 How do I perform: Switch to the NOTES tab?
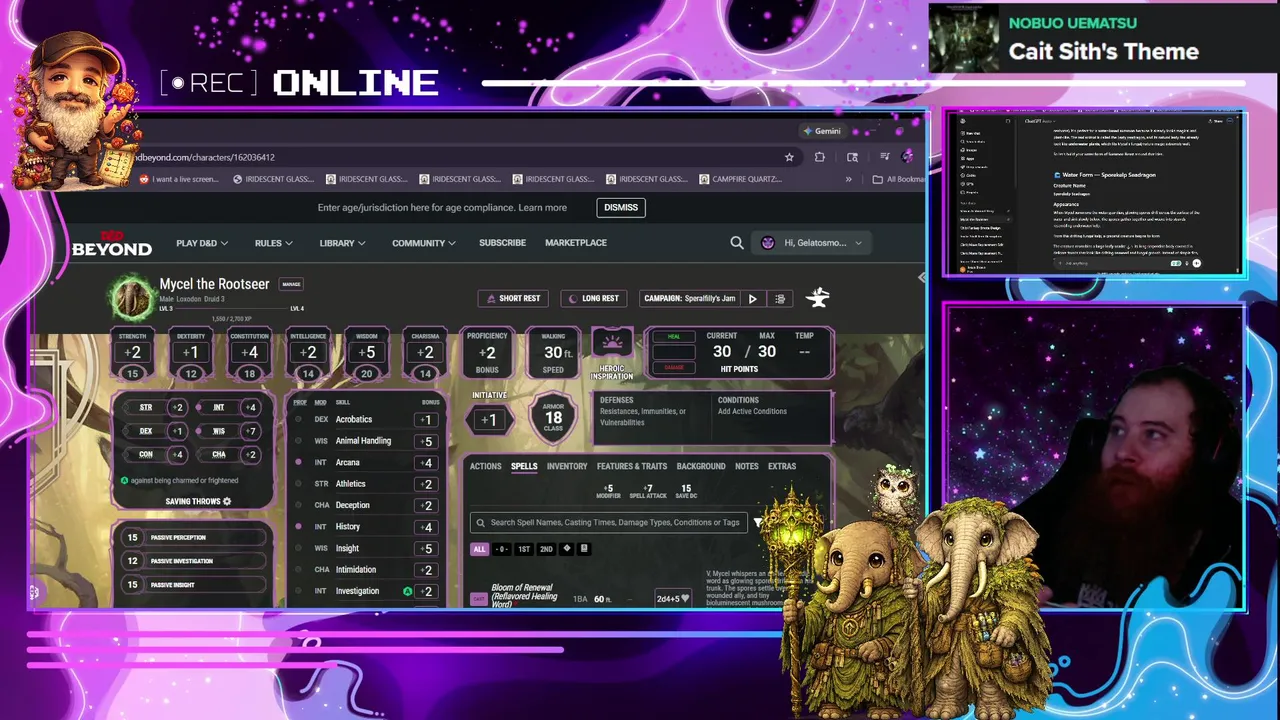[746, 466]
